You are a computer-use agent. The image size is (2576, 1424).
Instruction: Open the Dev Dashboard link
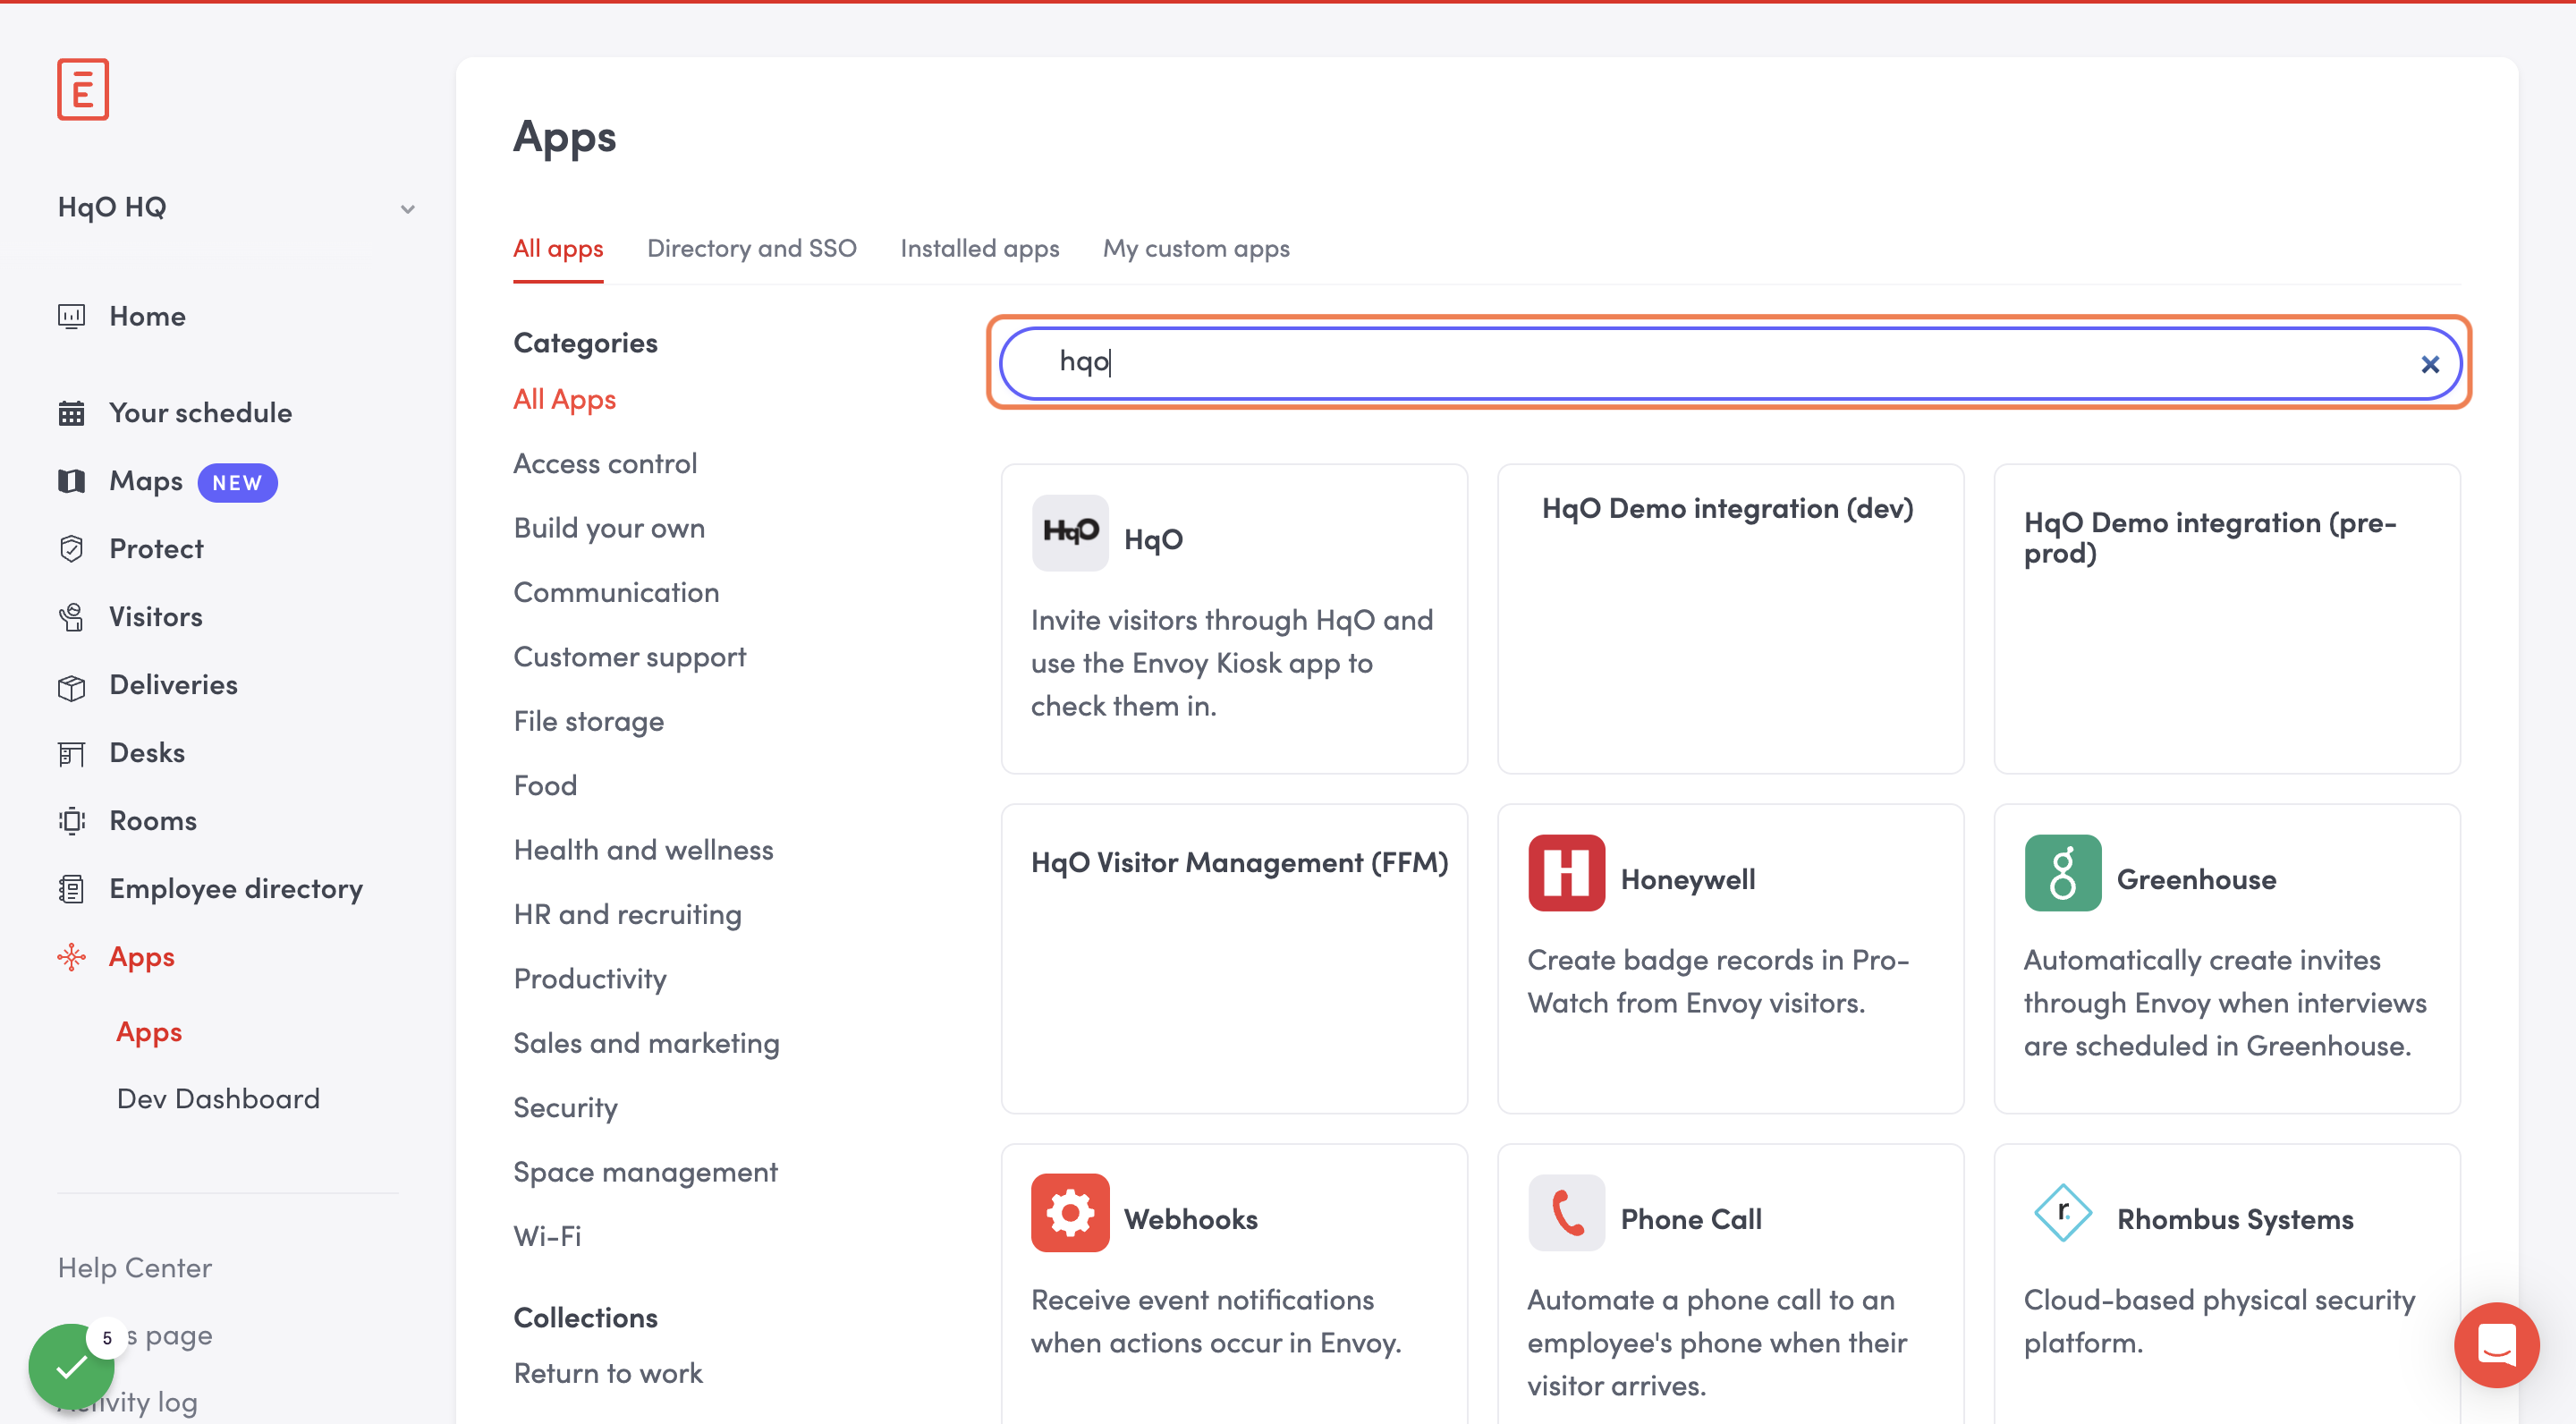pyautogui.click(x=218, y=1099)
